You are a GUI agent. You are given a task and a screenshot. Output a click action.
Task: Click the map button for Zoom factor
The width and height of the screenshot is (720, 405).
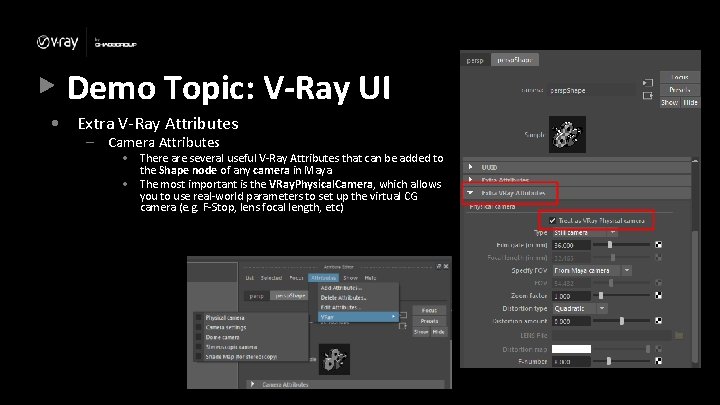coord(658,295)
